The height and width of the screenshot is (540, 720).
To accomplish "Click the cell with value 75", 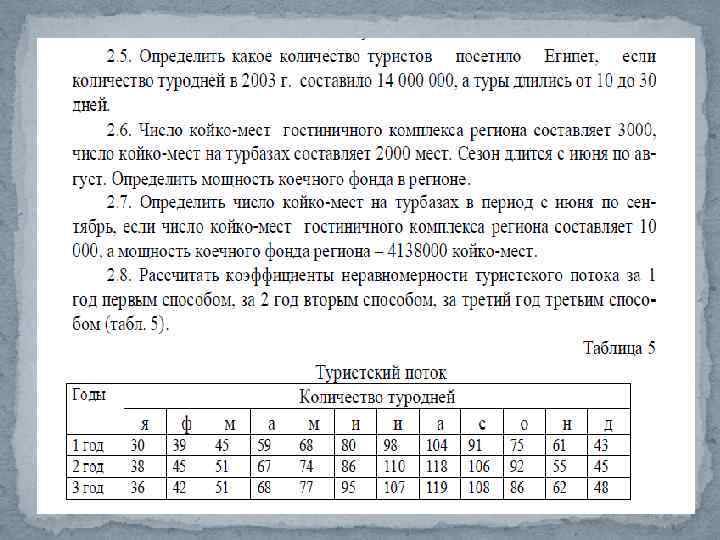I will 517,445.
